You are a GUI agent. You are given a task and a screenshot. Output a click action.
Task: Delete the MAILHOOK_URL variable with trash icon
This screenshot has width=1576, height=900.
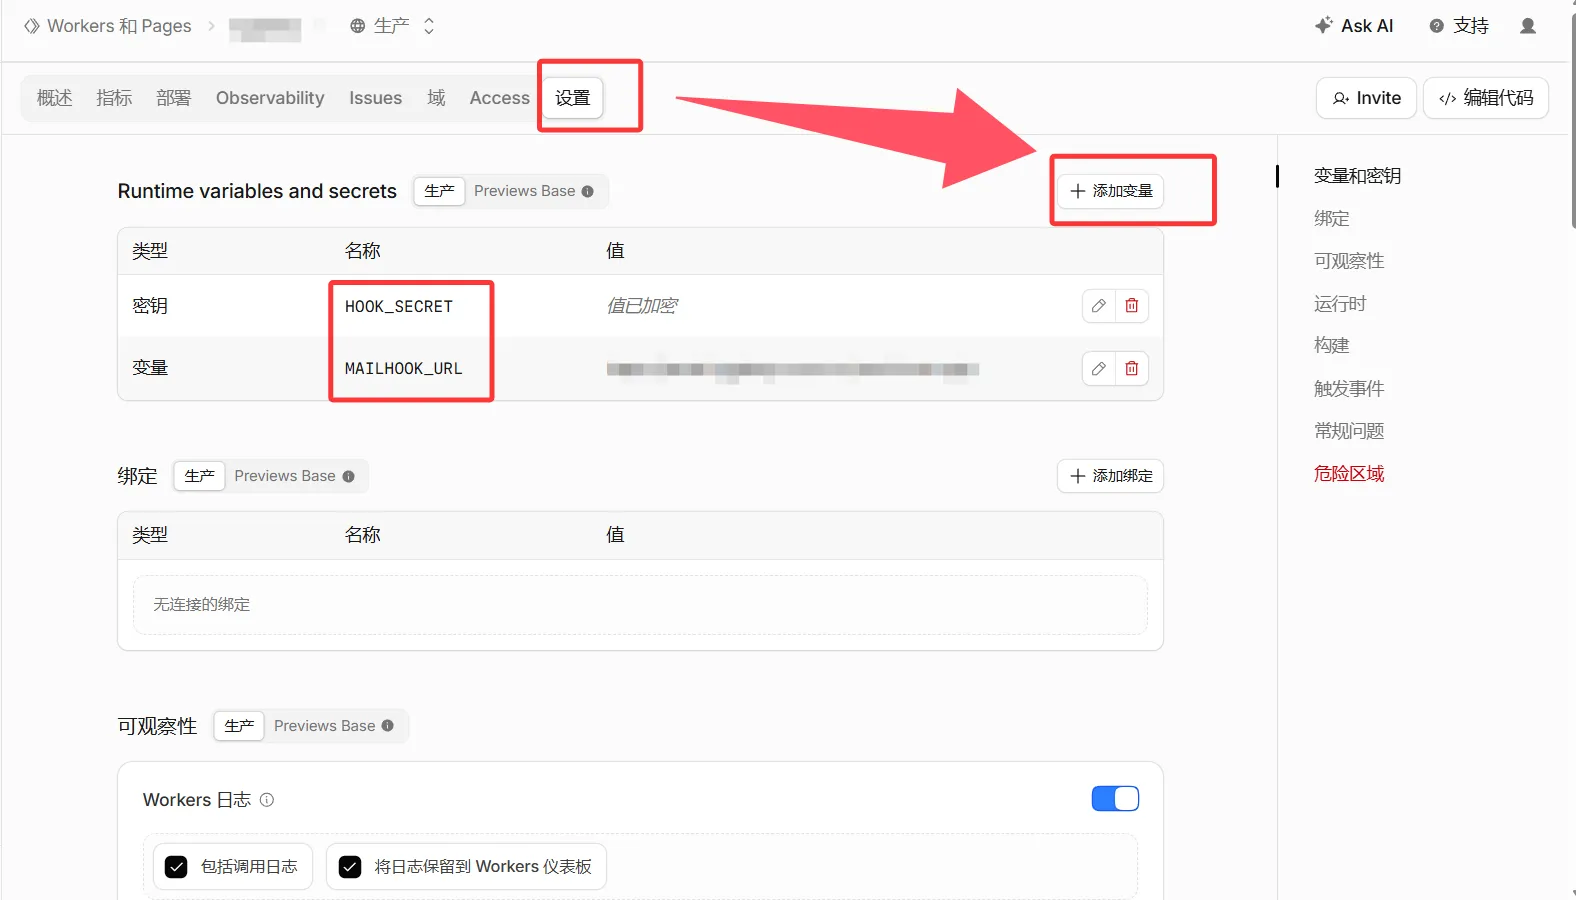(x=1131, y=369)
